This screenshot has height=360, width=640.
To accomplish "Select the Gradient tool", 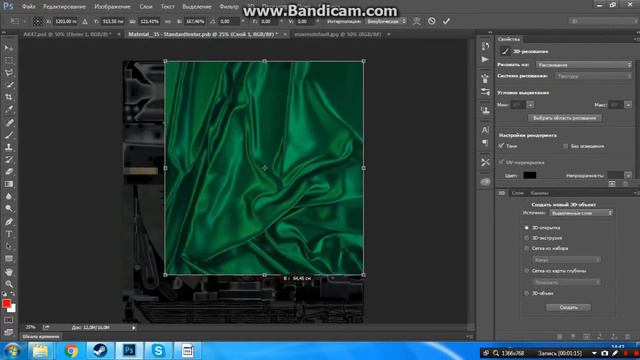I will pyautogui.click(x=9, y=184).
